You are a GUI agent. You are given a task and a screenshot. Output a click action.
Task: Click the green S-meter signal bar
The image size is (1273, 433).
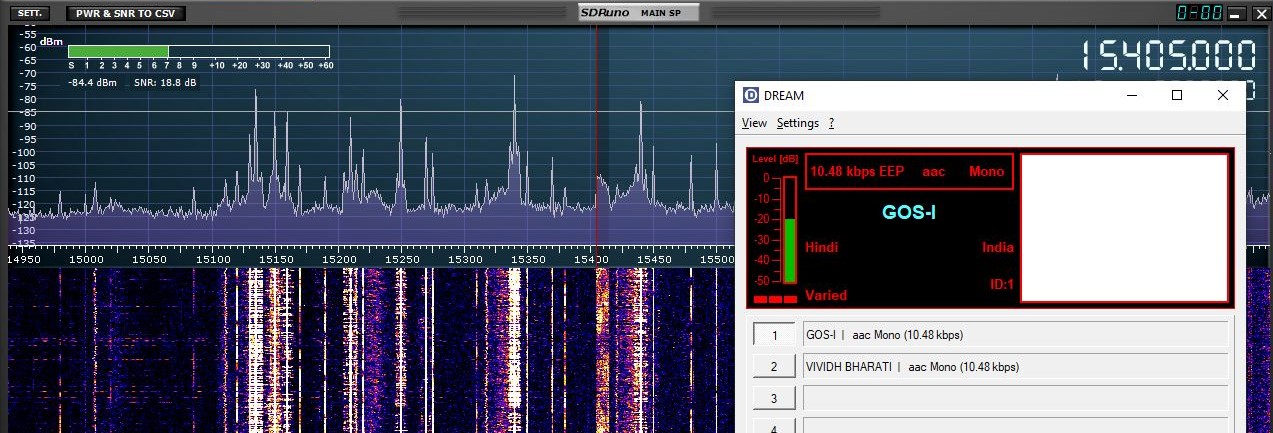coord(118,51)
